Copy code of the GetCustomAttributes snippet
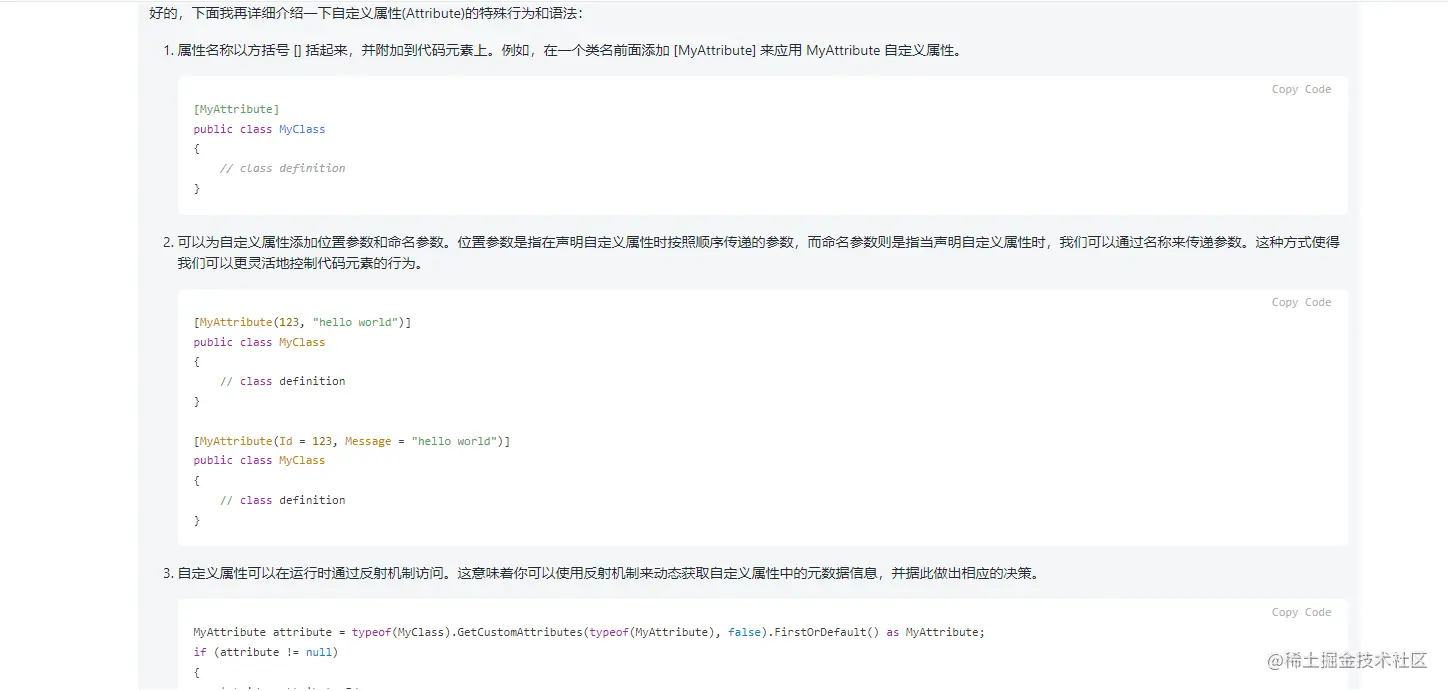 tap(1301, 612)
